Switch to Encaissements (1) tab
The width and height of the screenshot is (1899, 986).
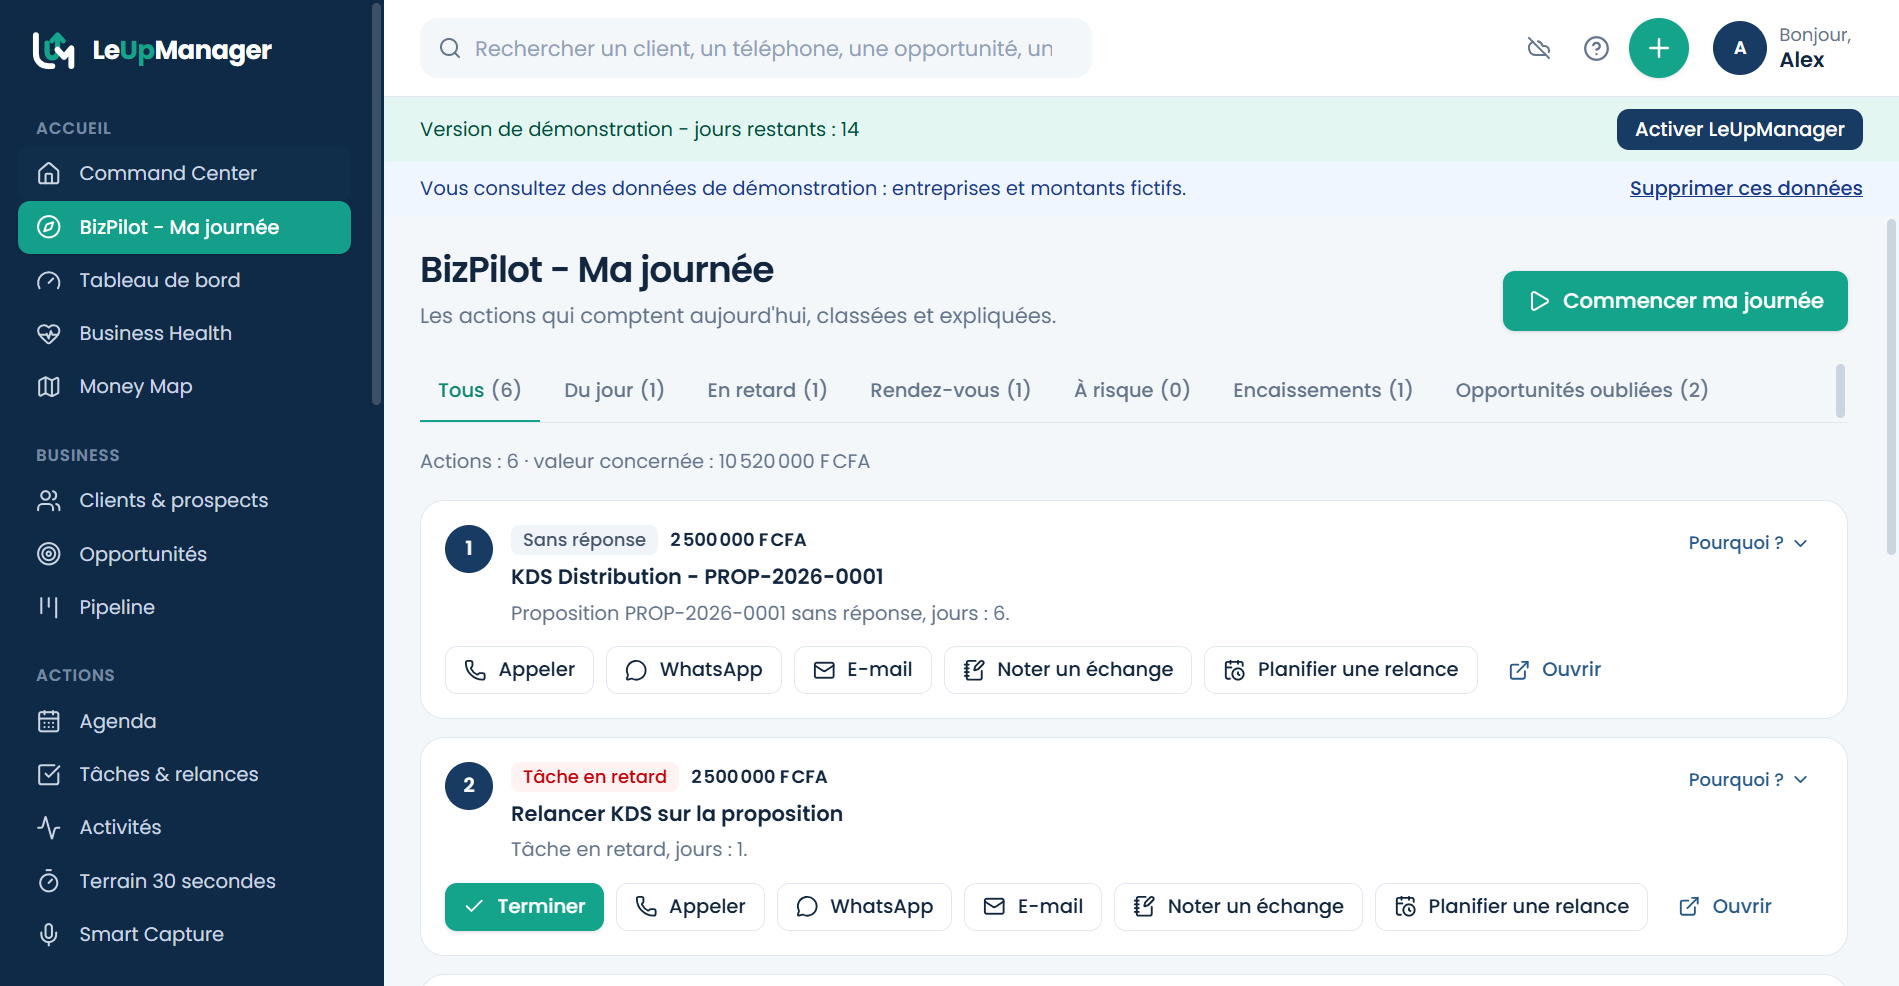point(1322,390)
